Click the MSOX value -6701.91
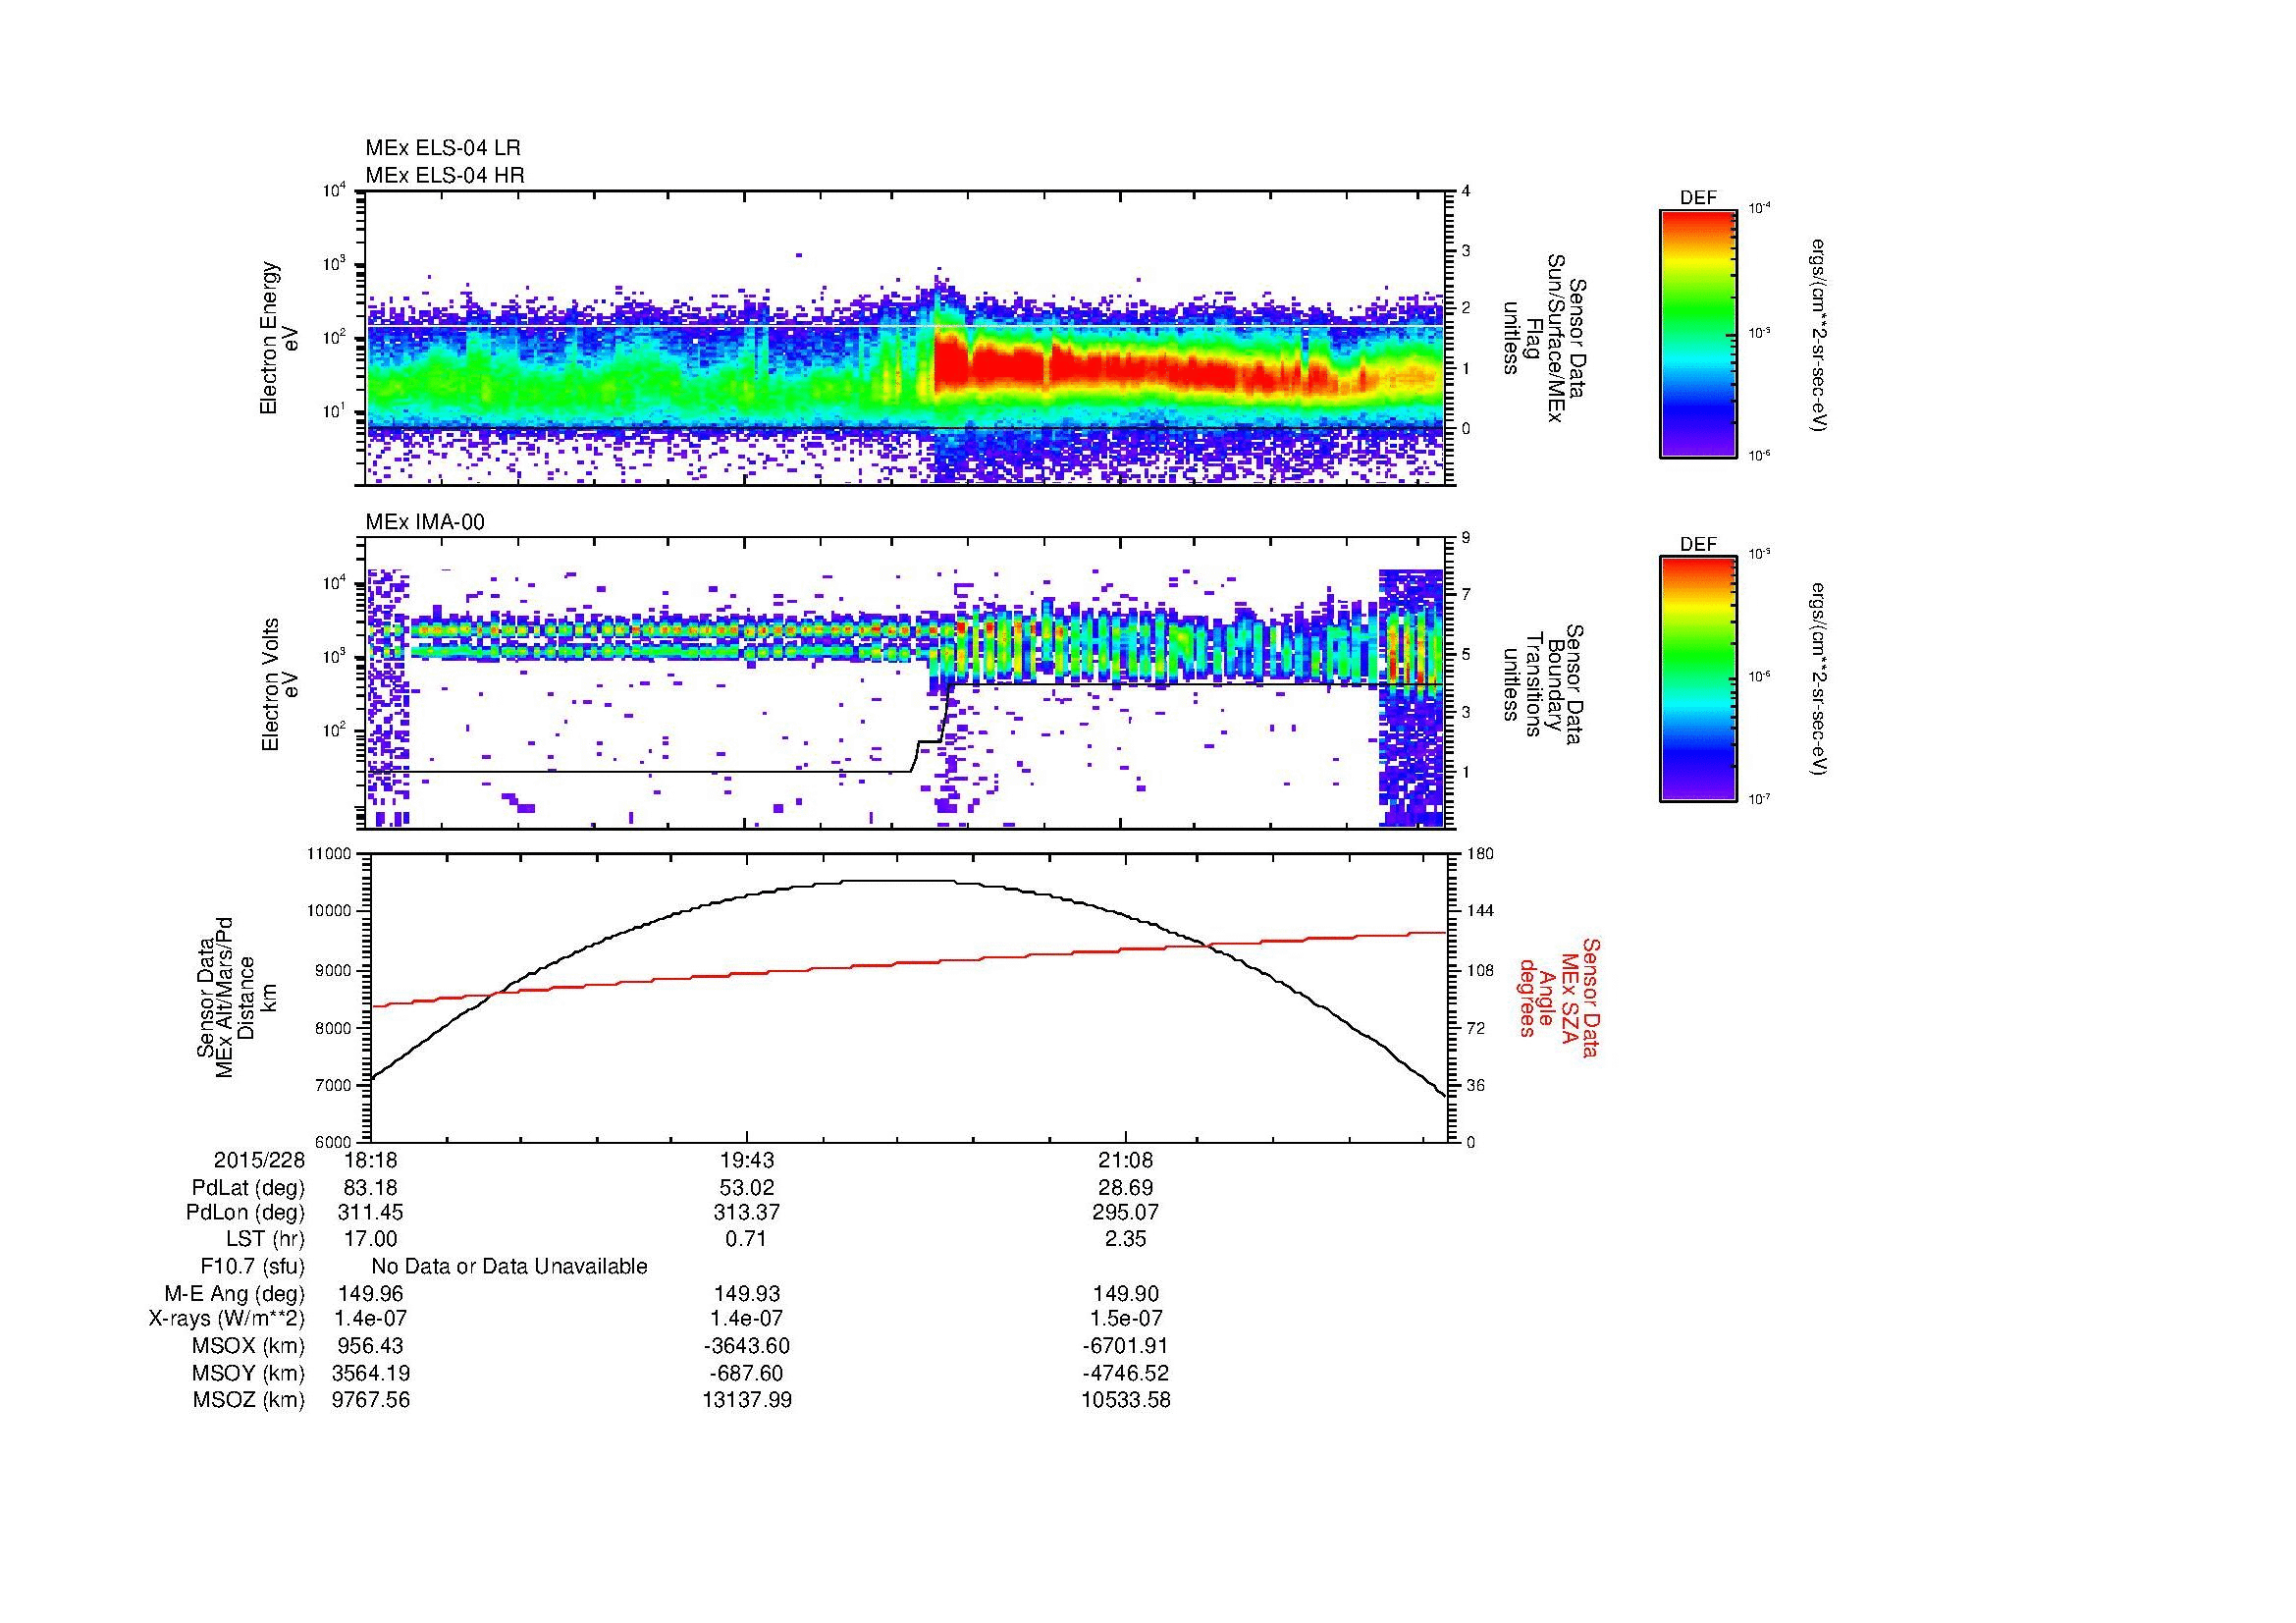 1126,1346
